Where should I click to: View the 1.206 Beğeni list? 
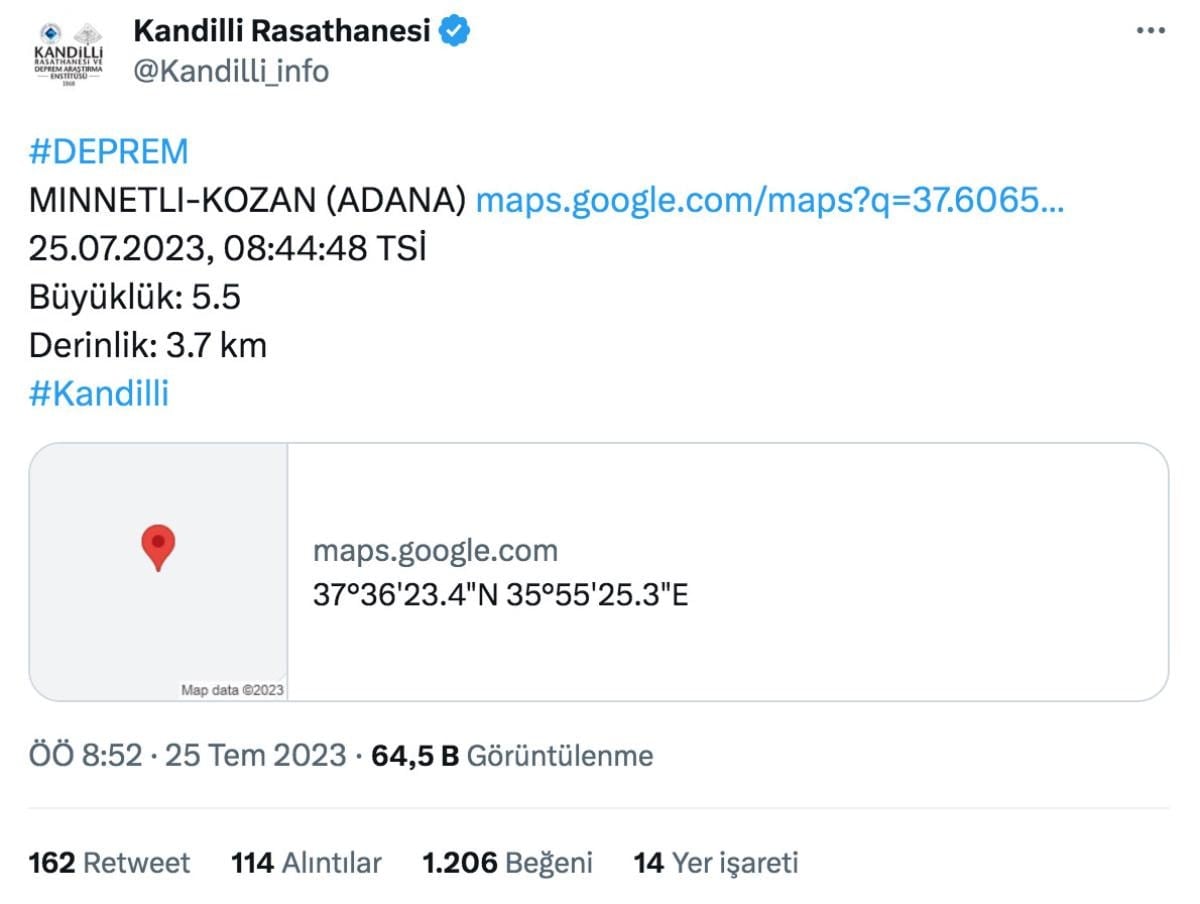coord(507,862)
